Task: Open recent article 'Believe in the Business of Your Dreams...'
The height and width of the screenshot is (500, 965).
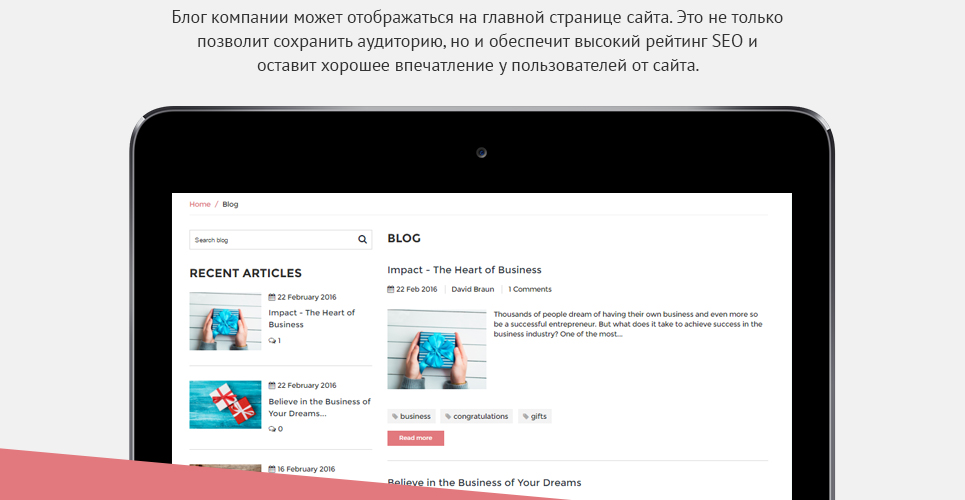Action: pyautogui.click(x=319, y=407)
